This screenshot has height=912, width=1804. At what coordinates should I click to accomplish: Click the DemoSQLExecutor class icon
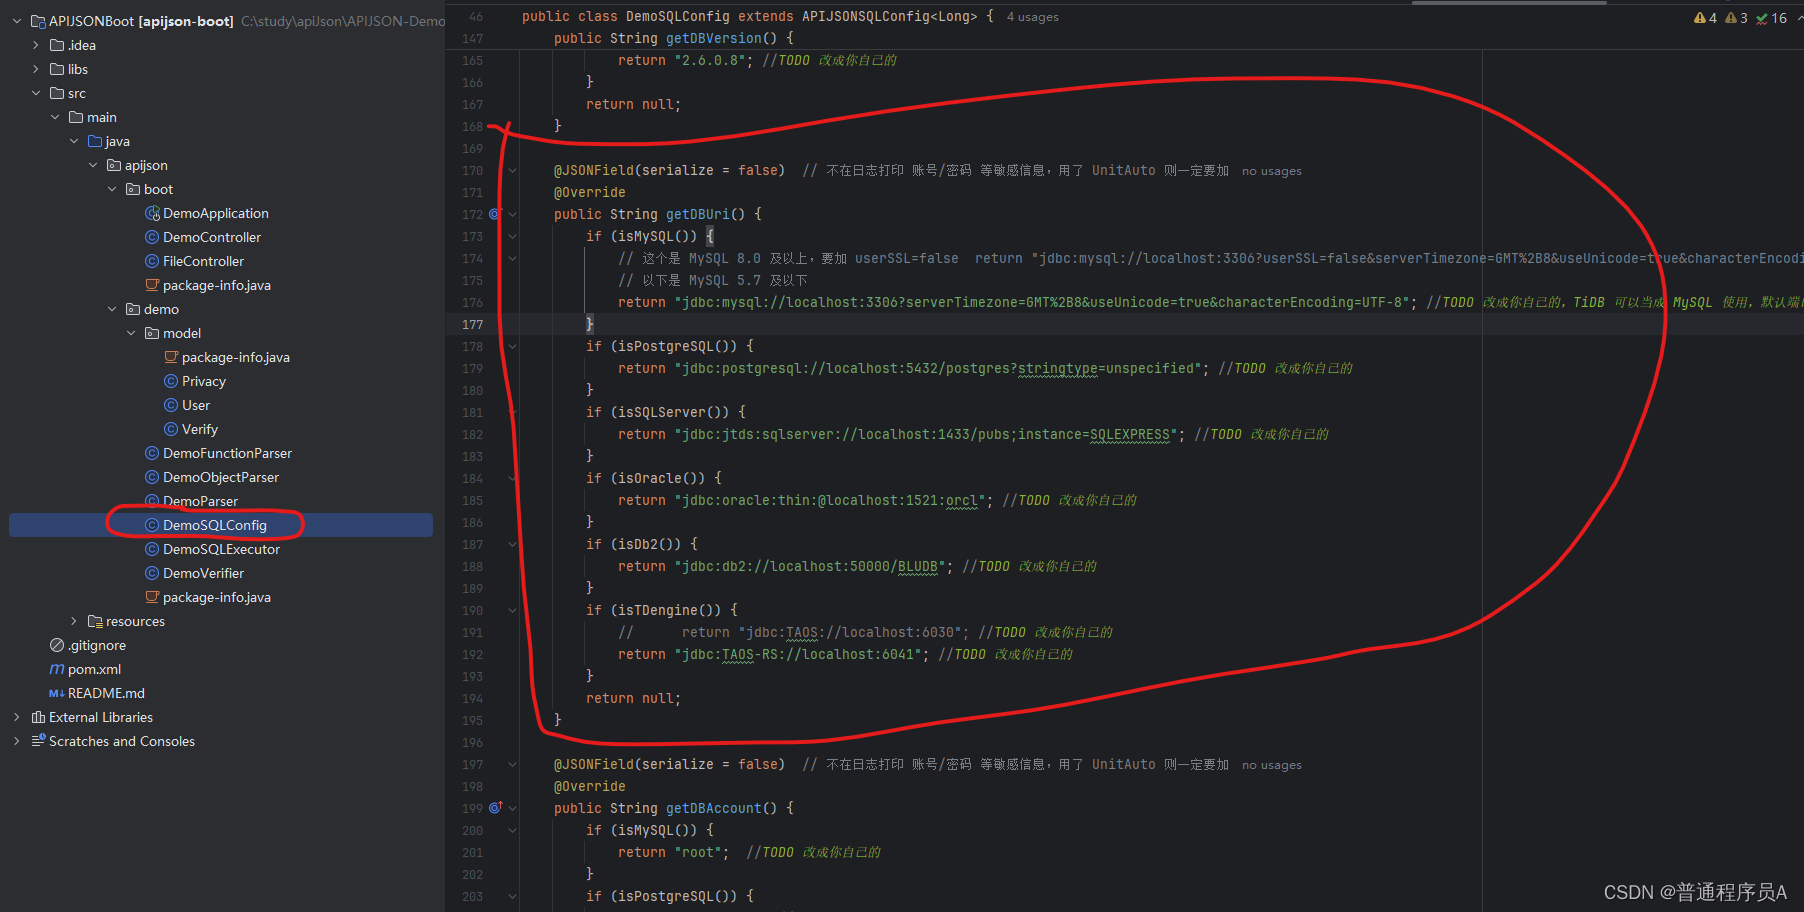click(x=152, y=549)
